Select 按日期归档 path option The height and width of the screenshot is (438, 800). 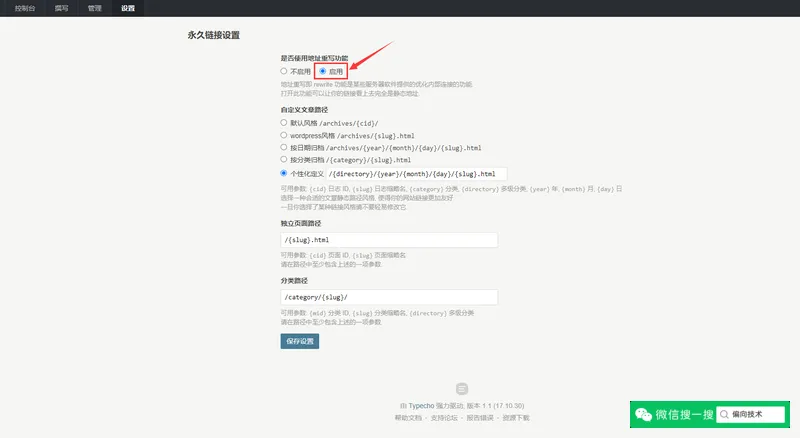[x=284, y=147]
